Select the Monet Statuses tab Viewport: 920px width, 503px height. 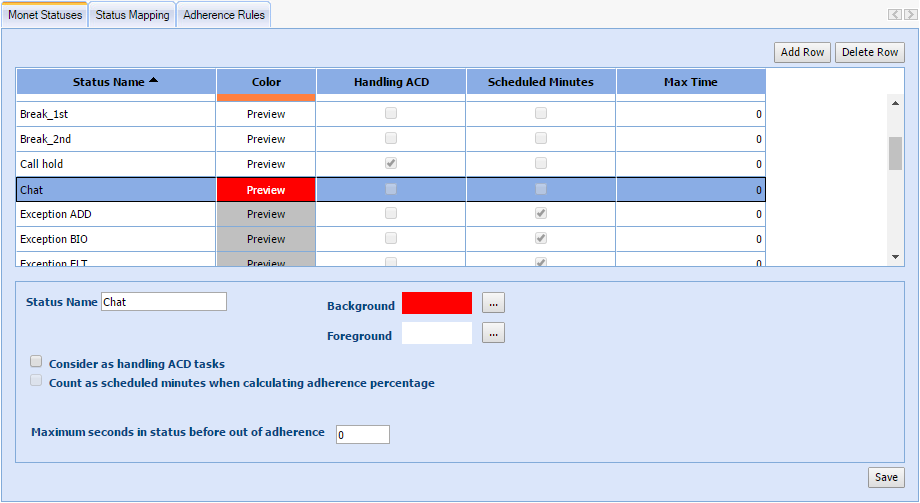tap(45, 15)
